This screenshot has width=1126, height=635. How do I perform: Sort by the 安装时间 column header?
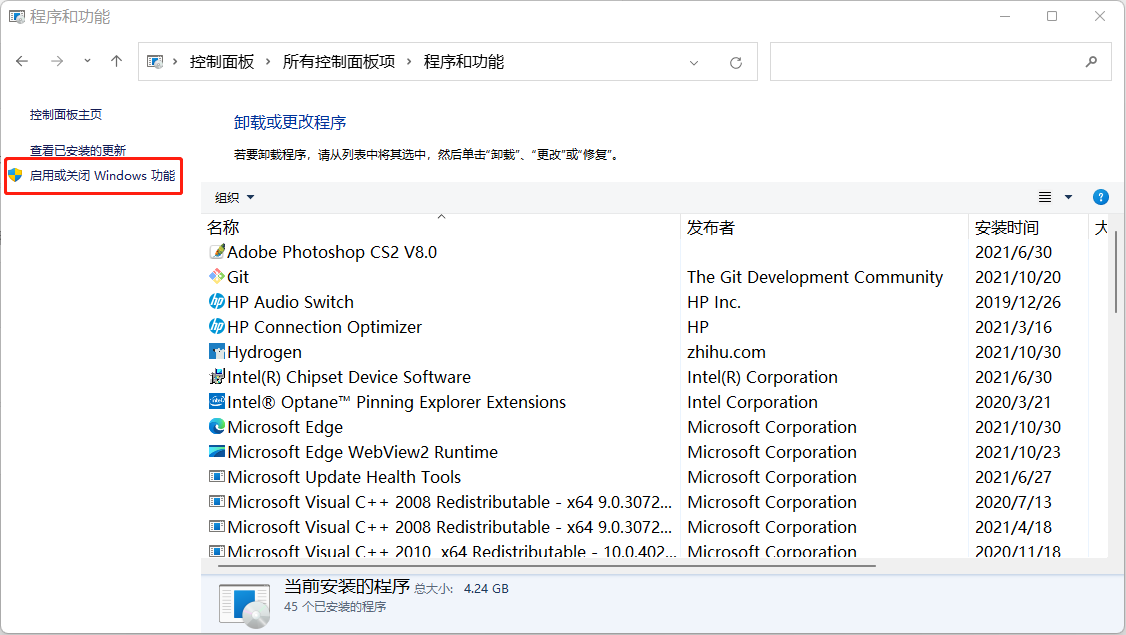pos(1028,228)
